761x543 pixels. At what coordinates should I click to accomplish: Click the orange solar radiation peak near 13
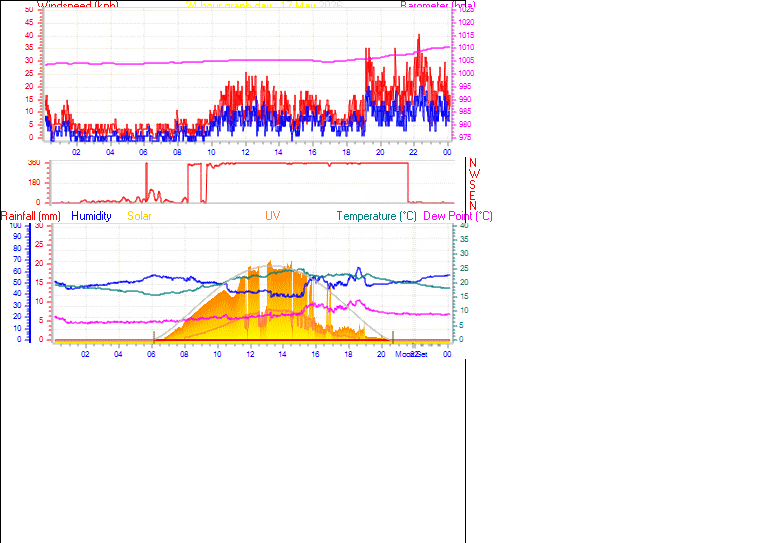point(270,263)
